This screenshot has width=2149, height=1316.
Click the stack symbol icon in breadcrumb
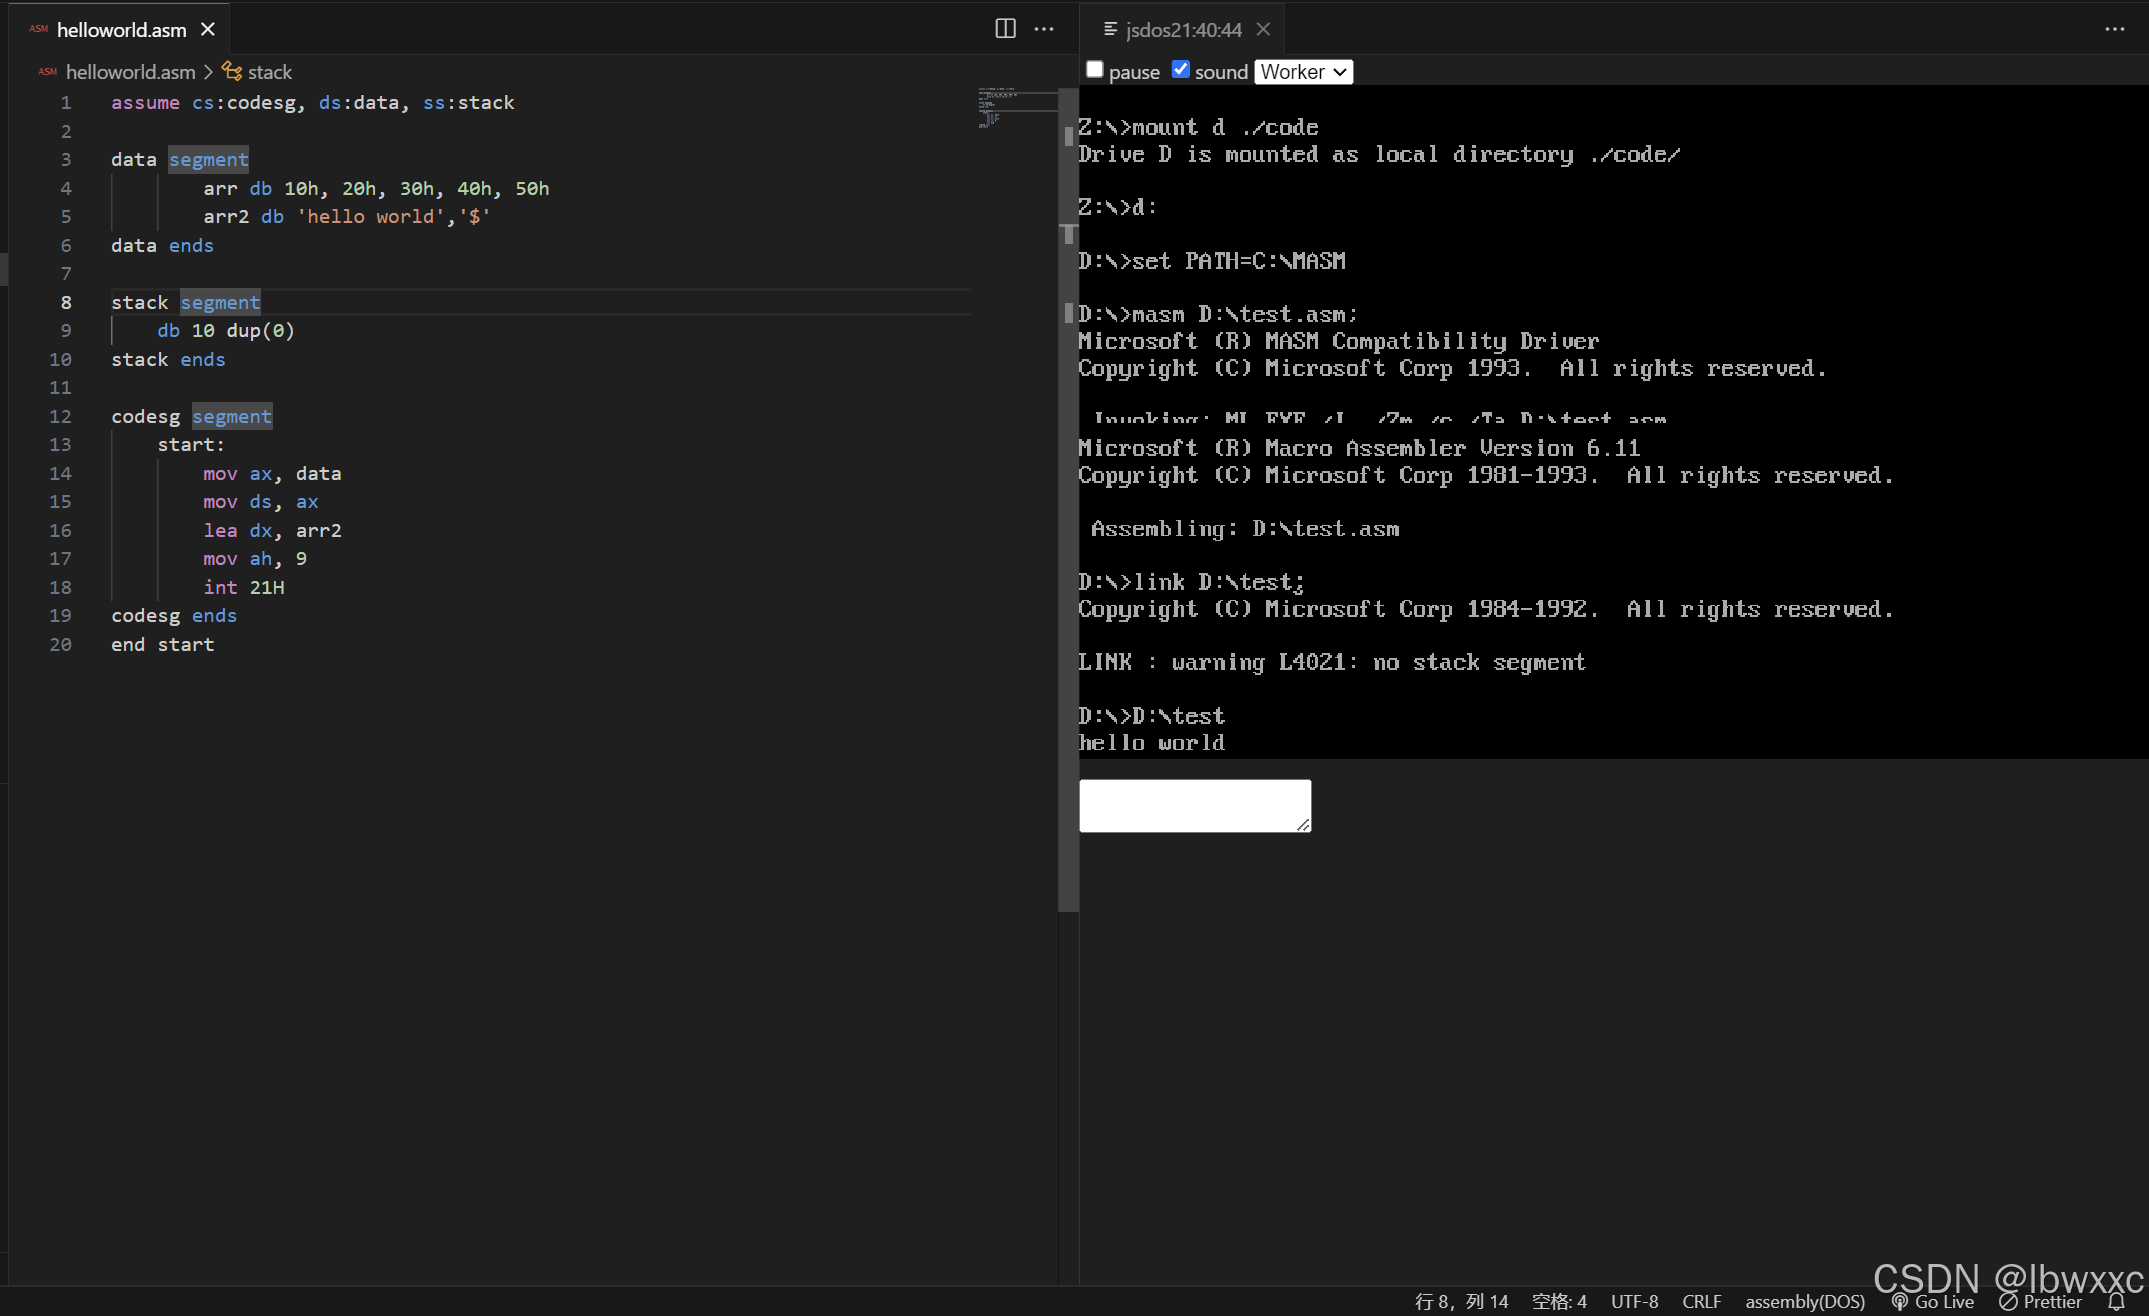(x=232, y=71)
